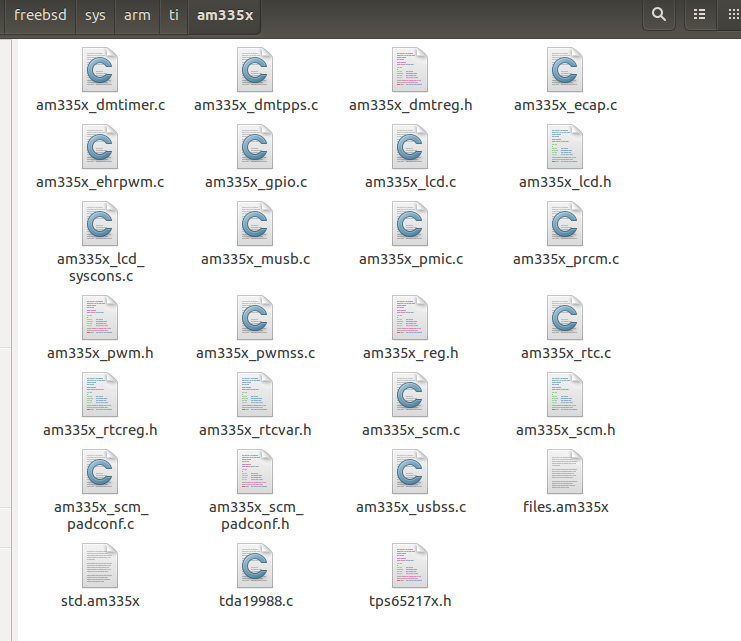Select the am335x_lcd_syscons.c file icon
This screenshot has height=641, width=741.
(100, 224)
